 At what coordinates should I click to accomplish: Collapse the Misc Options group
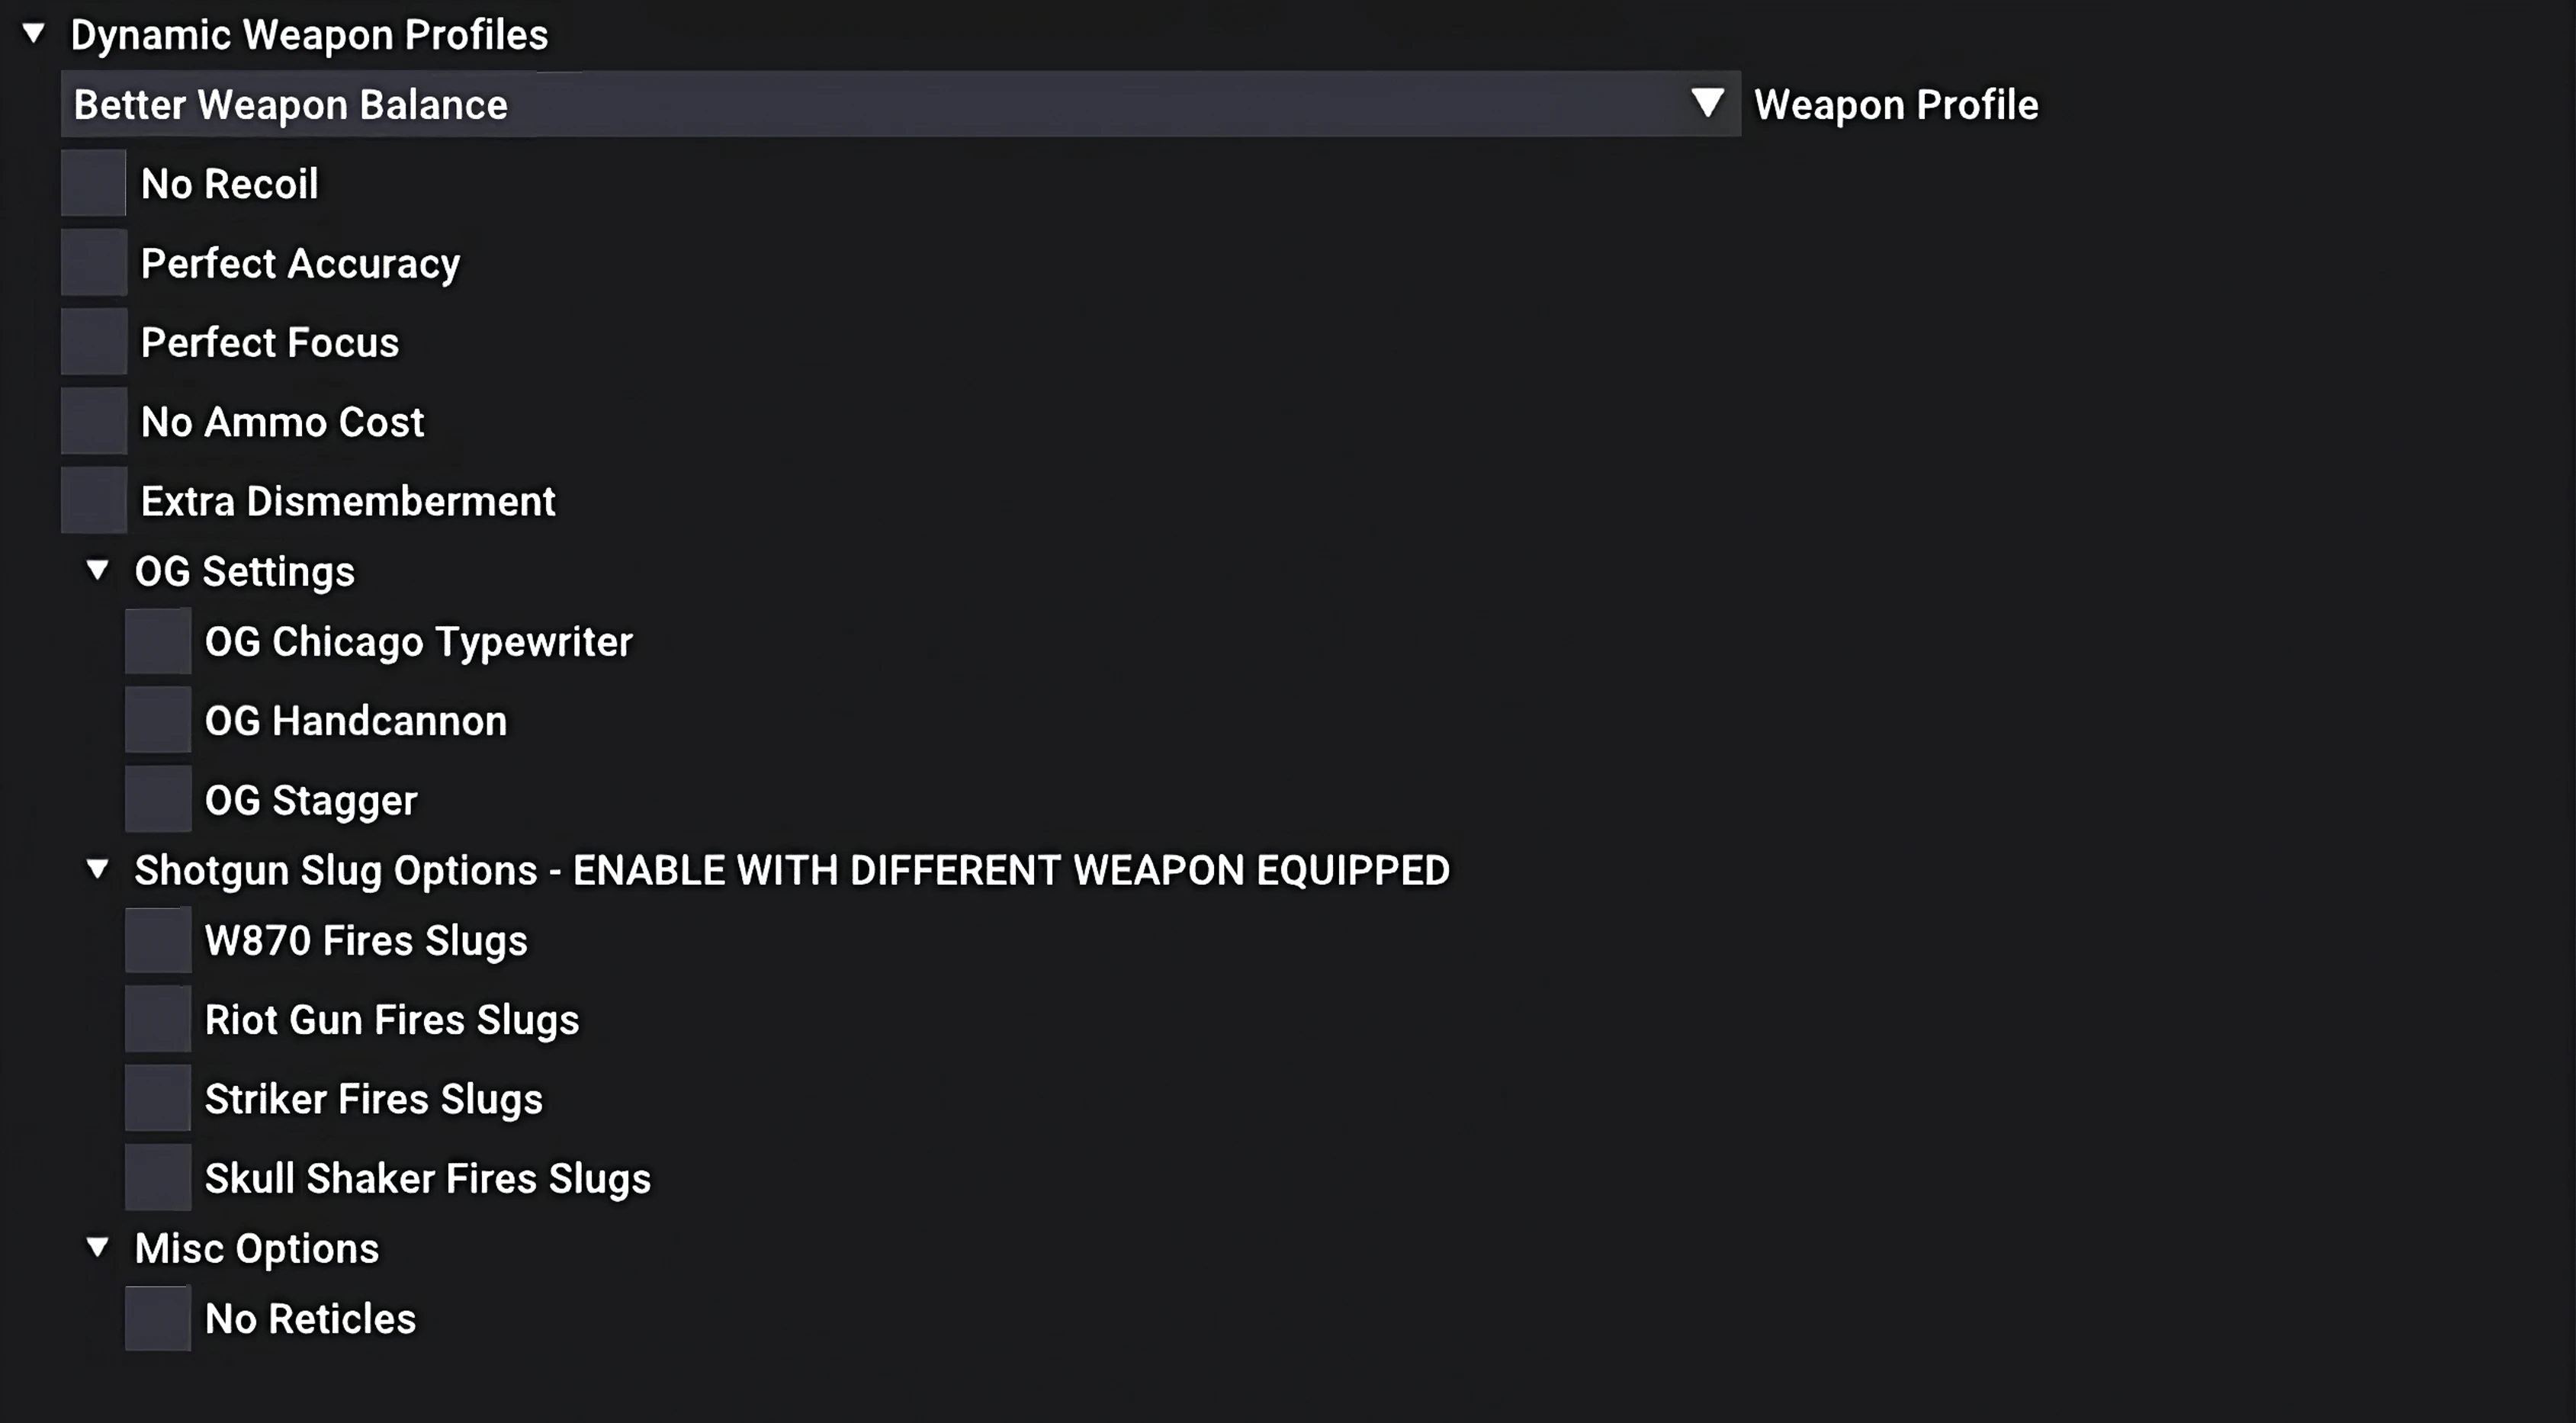(98, 1247)
